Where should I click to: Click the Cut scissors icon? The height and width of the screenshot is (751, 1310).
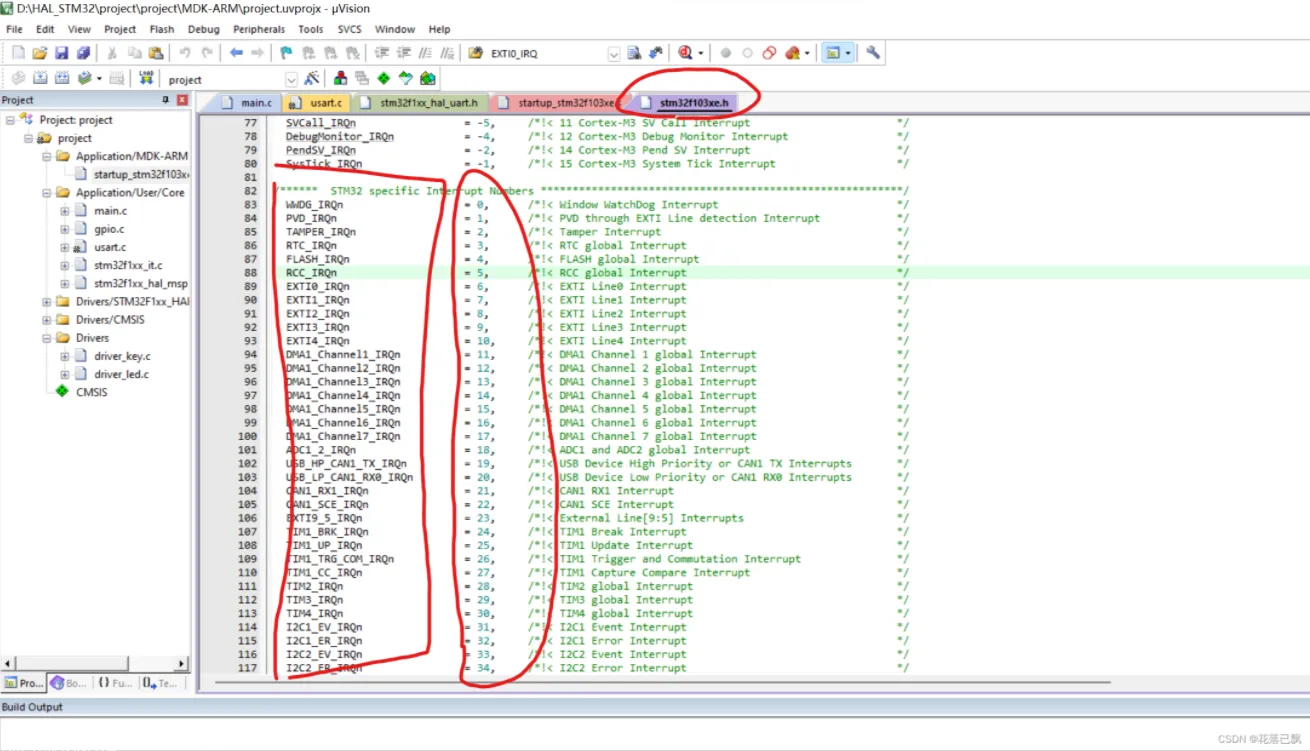tap(112, 52)
